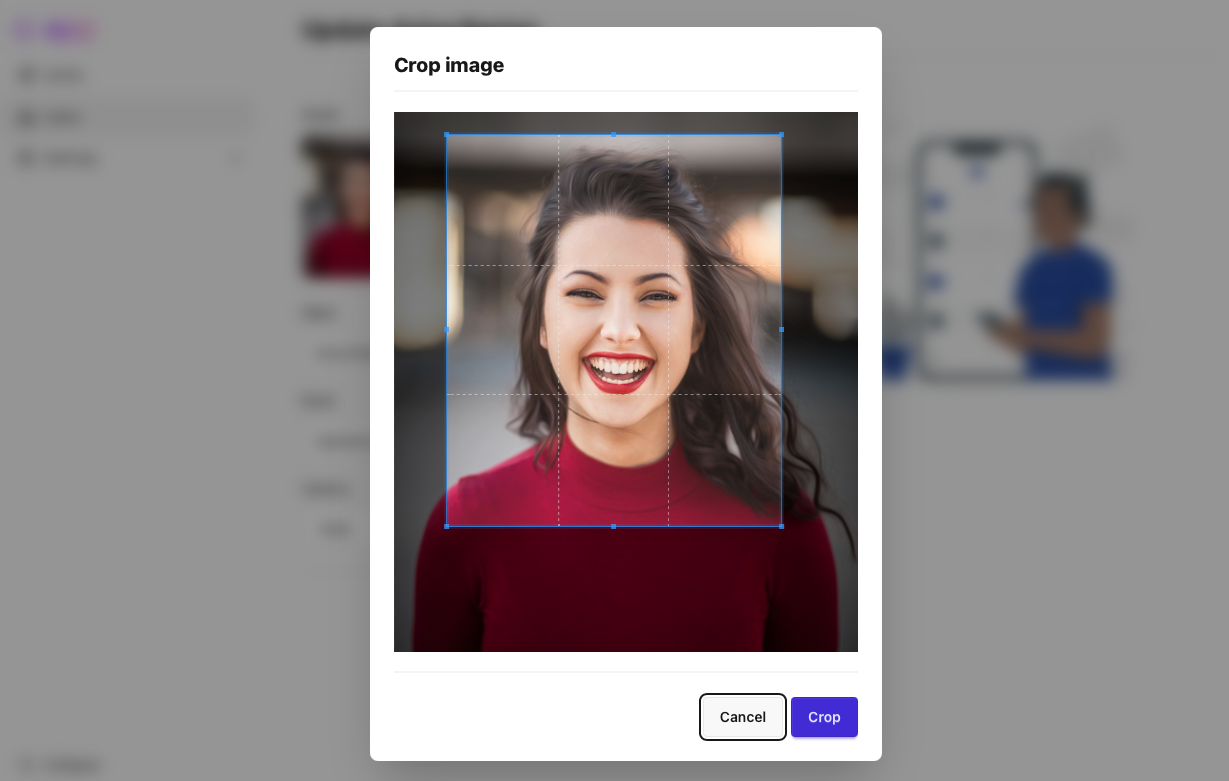
Task: Click the top-center crop edge handle
Action: point(613,134)
